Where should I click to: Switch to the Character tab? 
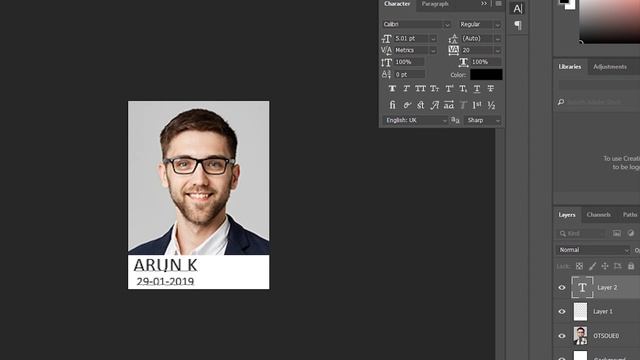coord(397,4)
